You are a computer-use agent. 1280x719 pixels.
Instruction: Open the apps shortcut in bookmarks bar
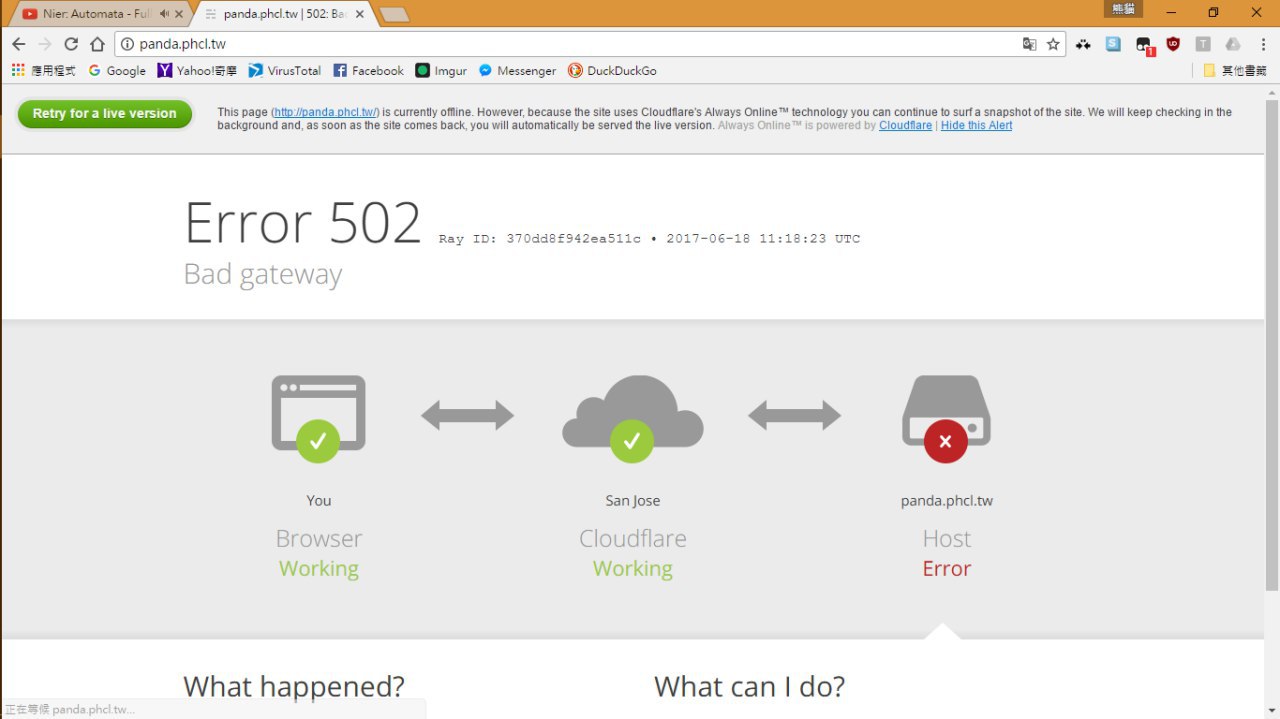(x=43, y=70)
